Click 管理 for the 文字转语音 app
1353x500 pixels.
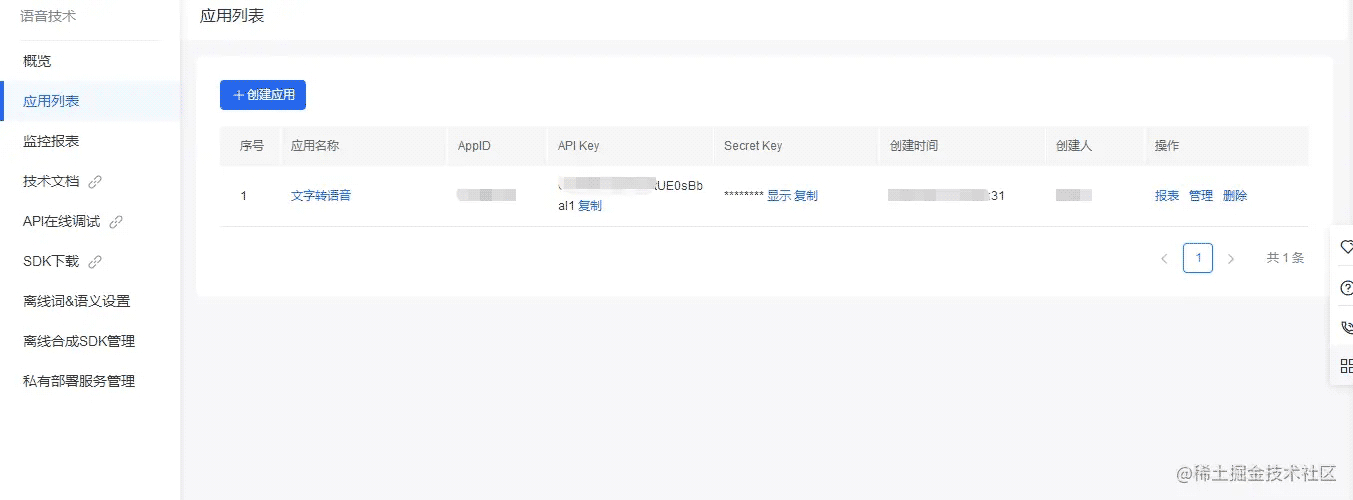coord(1201,196)
